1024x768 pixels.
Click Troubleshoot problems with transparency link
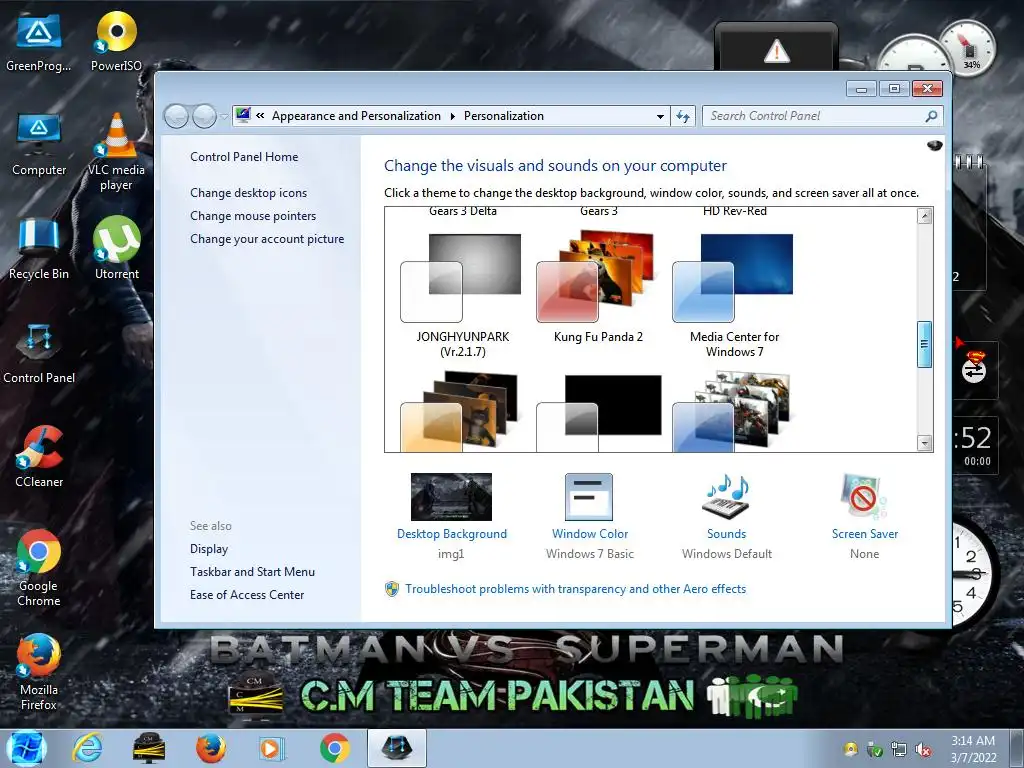[x=575, y=589]
